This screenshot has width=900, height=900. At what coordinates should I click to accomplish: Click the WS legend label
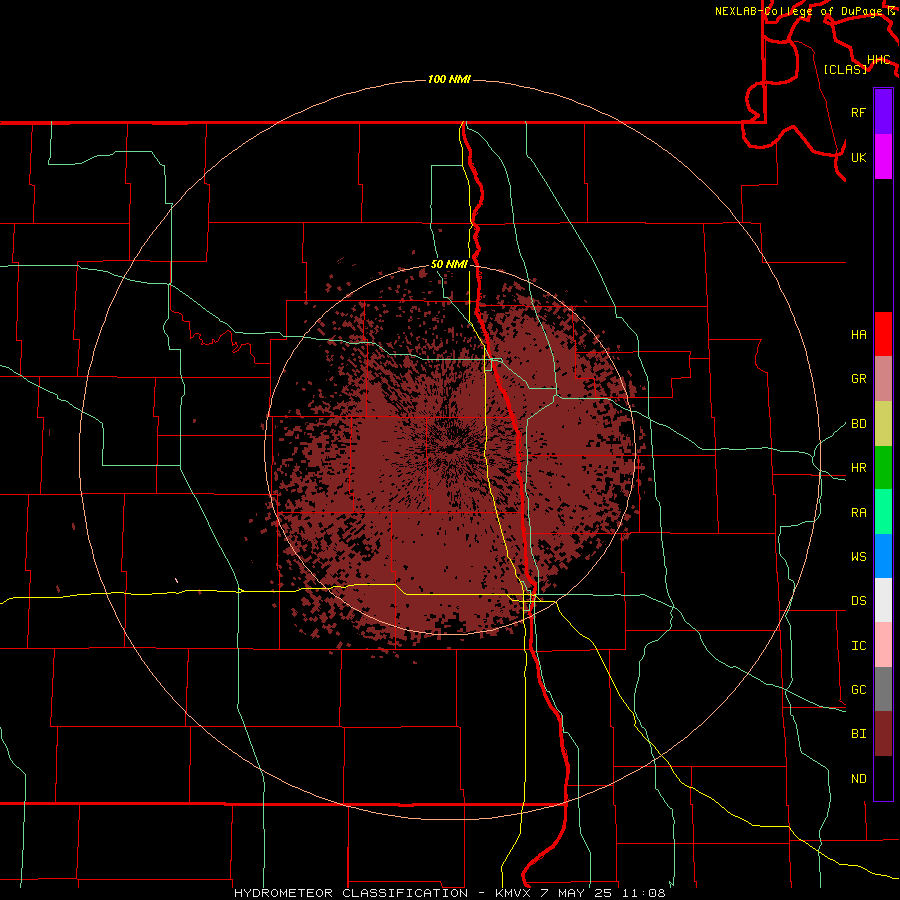point(859,557)
